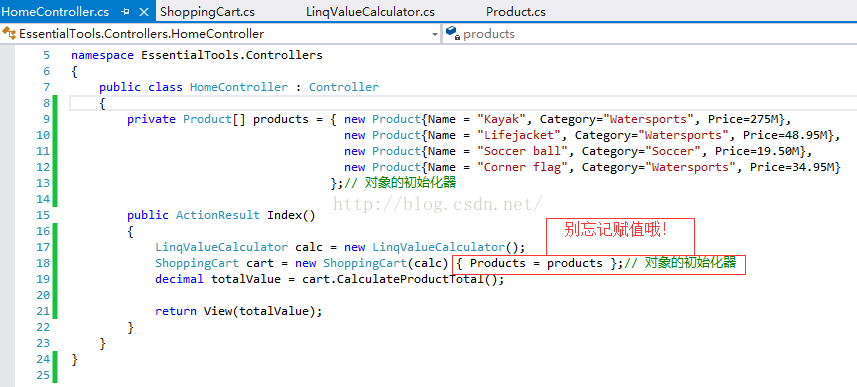Click the 'return' keyword on line 21
The width and height of the screenshot is (857, 387).
175,311
